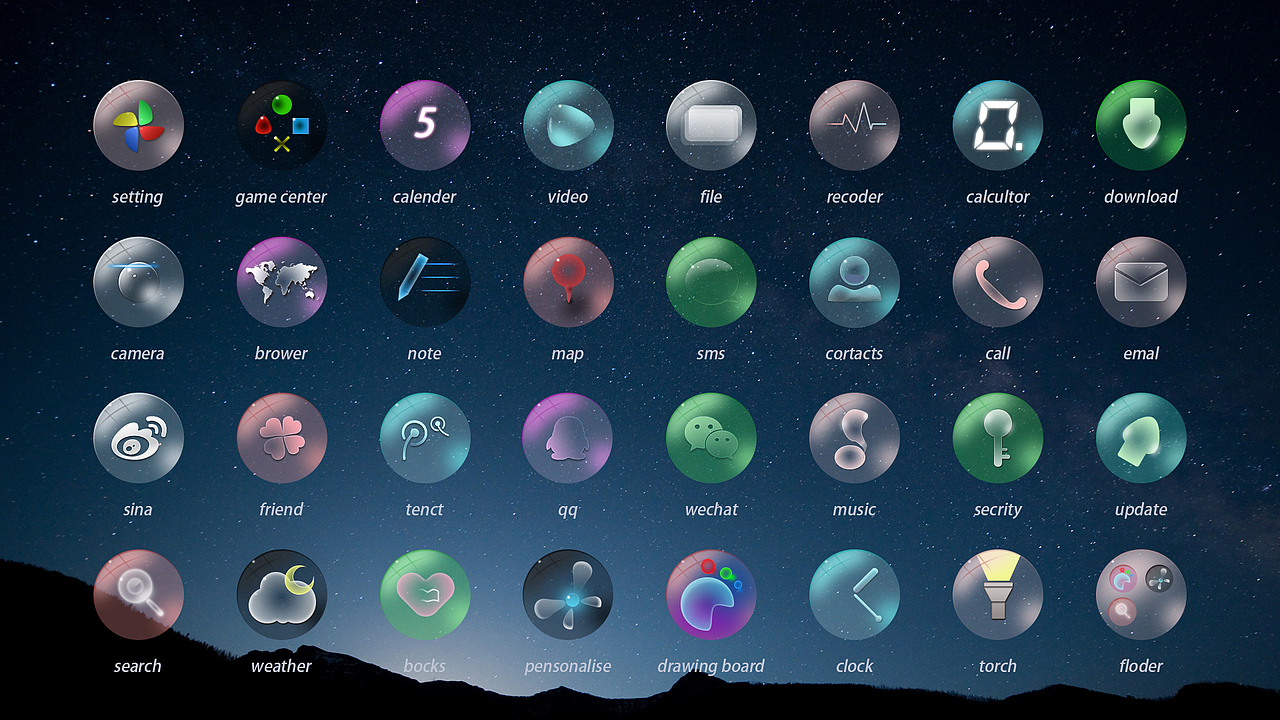Launch the drawing board palette icon

click(x=711, y=595)
